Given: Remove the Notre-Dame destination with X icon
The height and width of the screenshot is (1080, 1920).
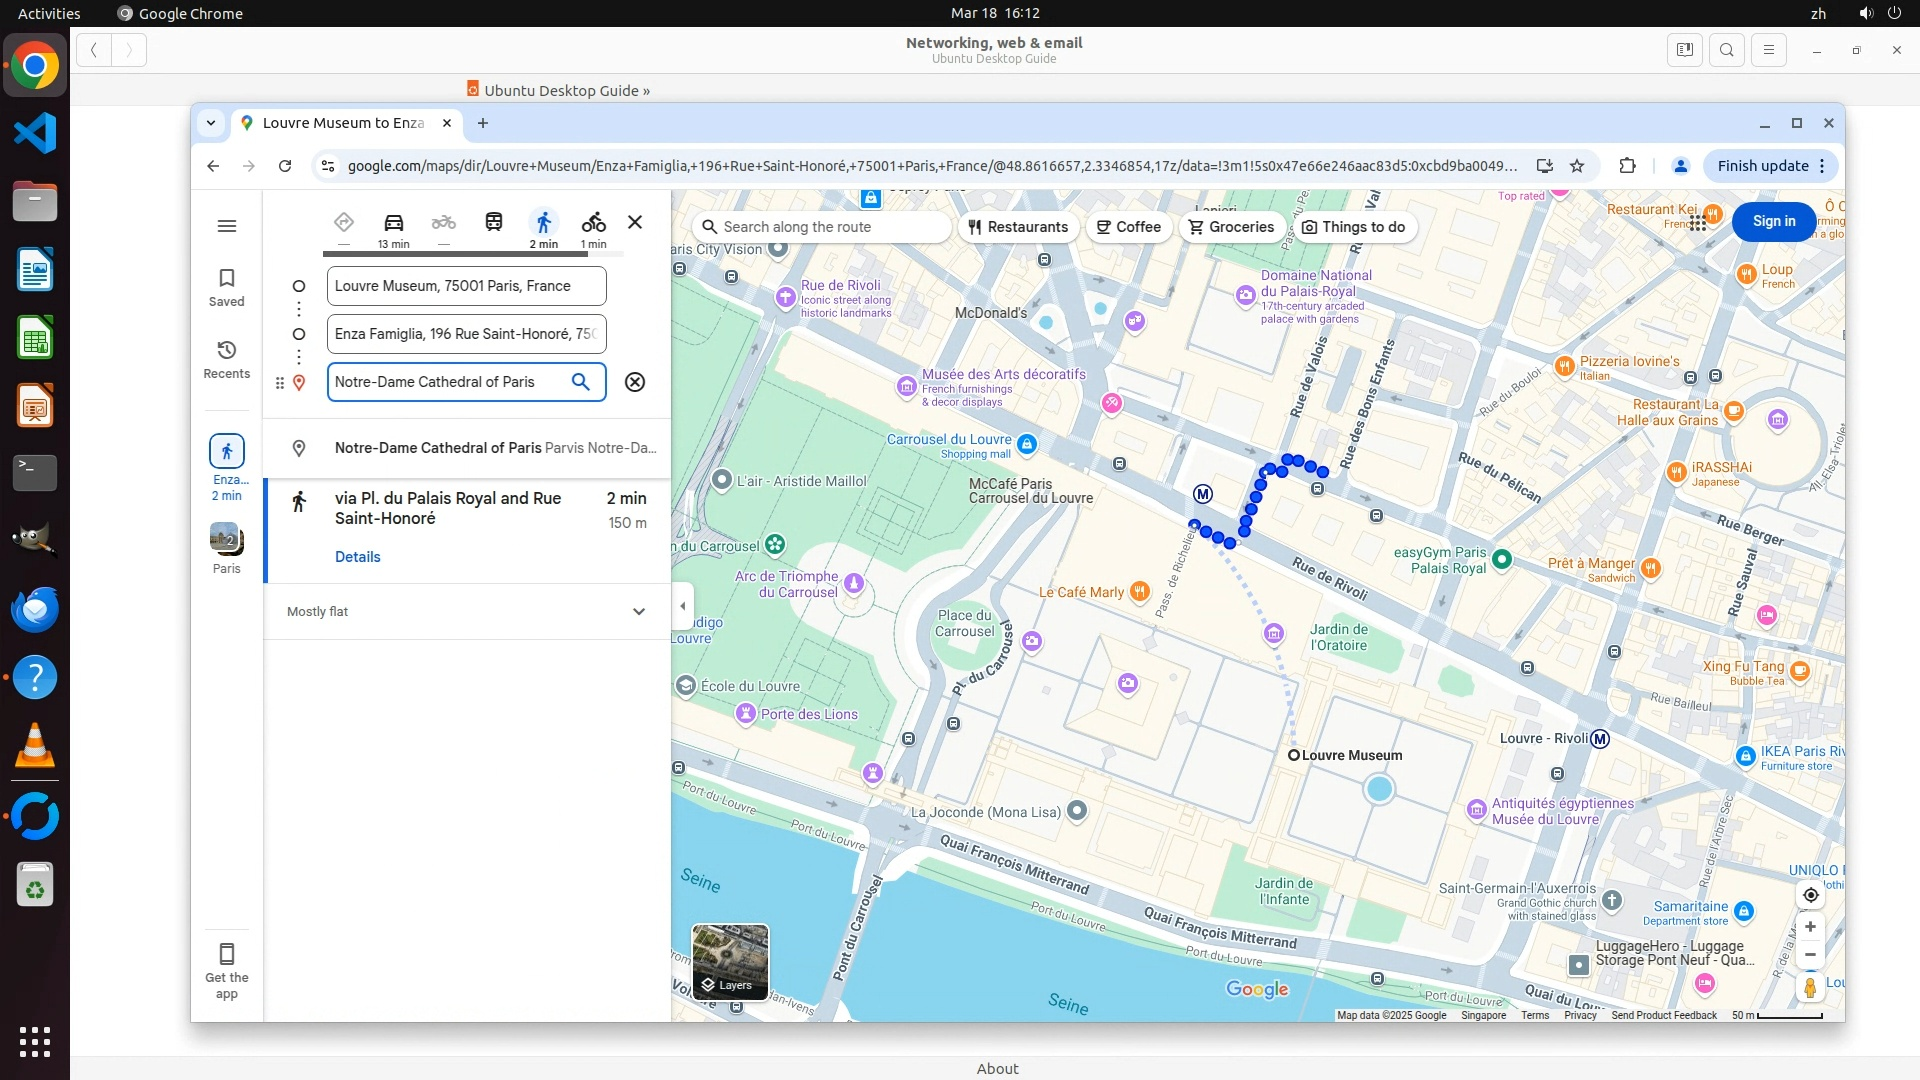Looking at the screenshot, I should tap(635, 382).
